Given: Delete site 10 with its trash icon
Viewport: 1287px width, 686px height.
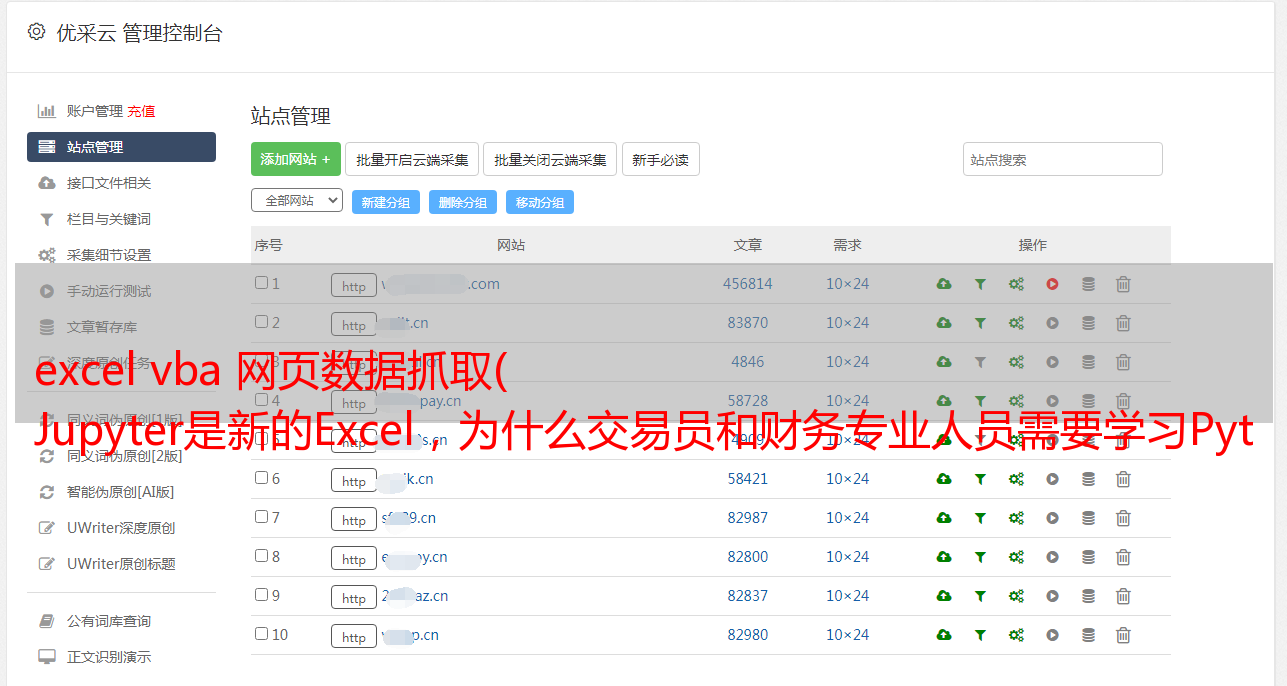Looking at the screenshot, I should [1123, 635].
